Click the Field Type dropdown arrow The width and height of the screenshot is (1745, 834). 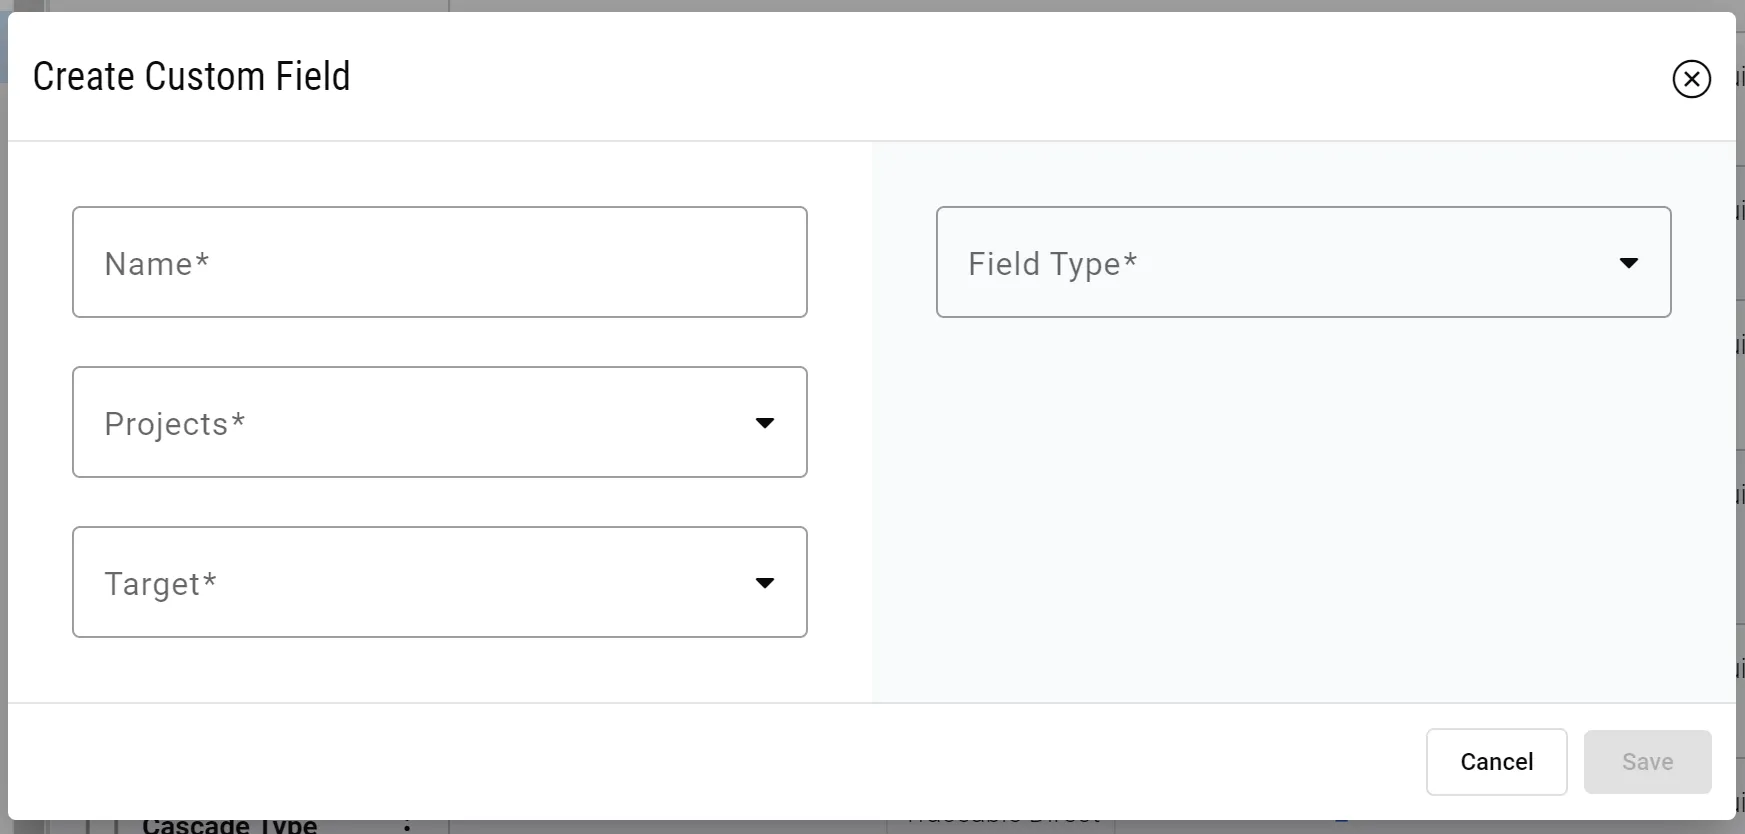(1629, 263)
